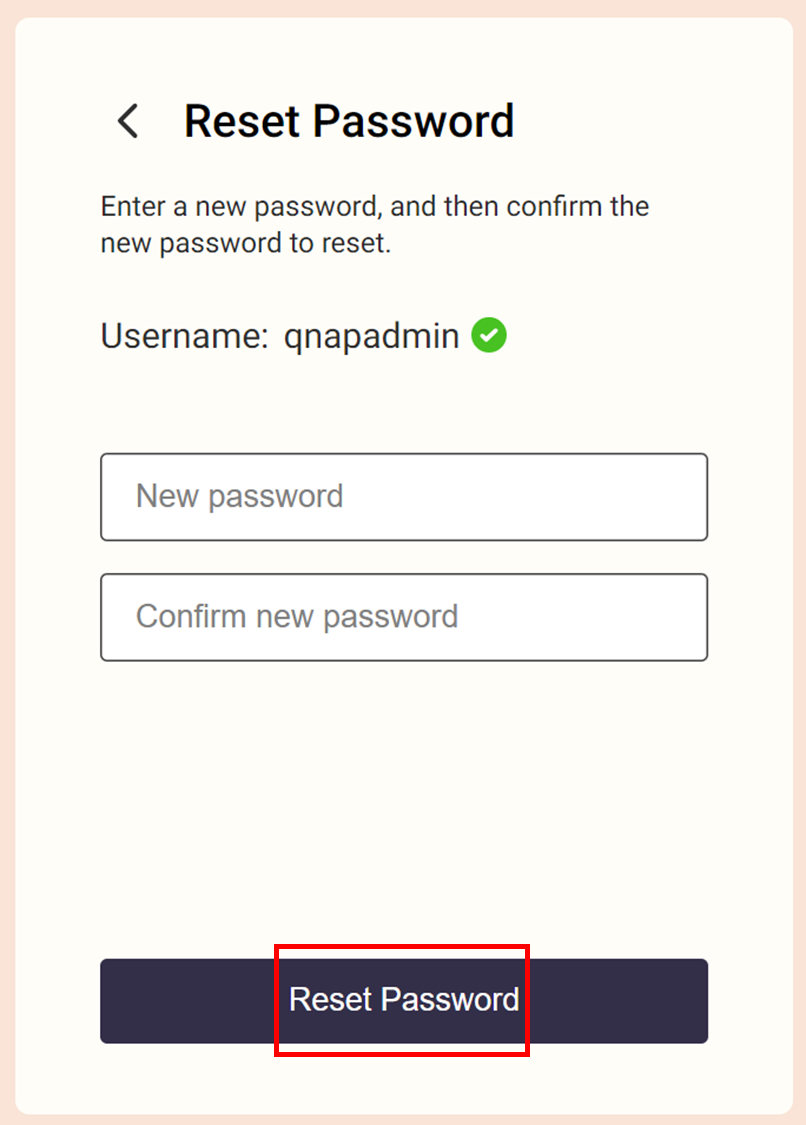Click the peach border outside the card
Viewport: 806px width, 1125px height.
pyautogui.click(x=7, y=560)
